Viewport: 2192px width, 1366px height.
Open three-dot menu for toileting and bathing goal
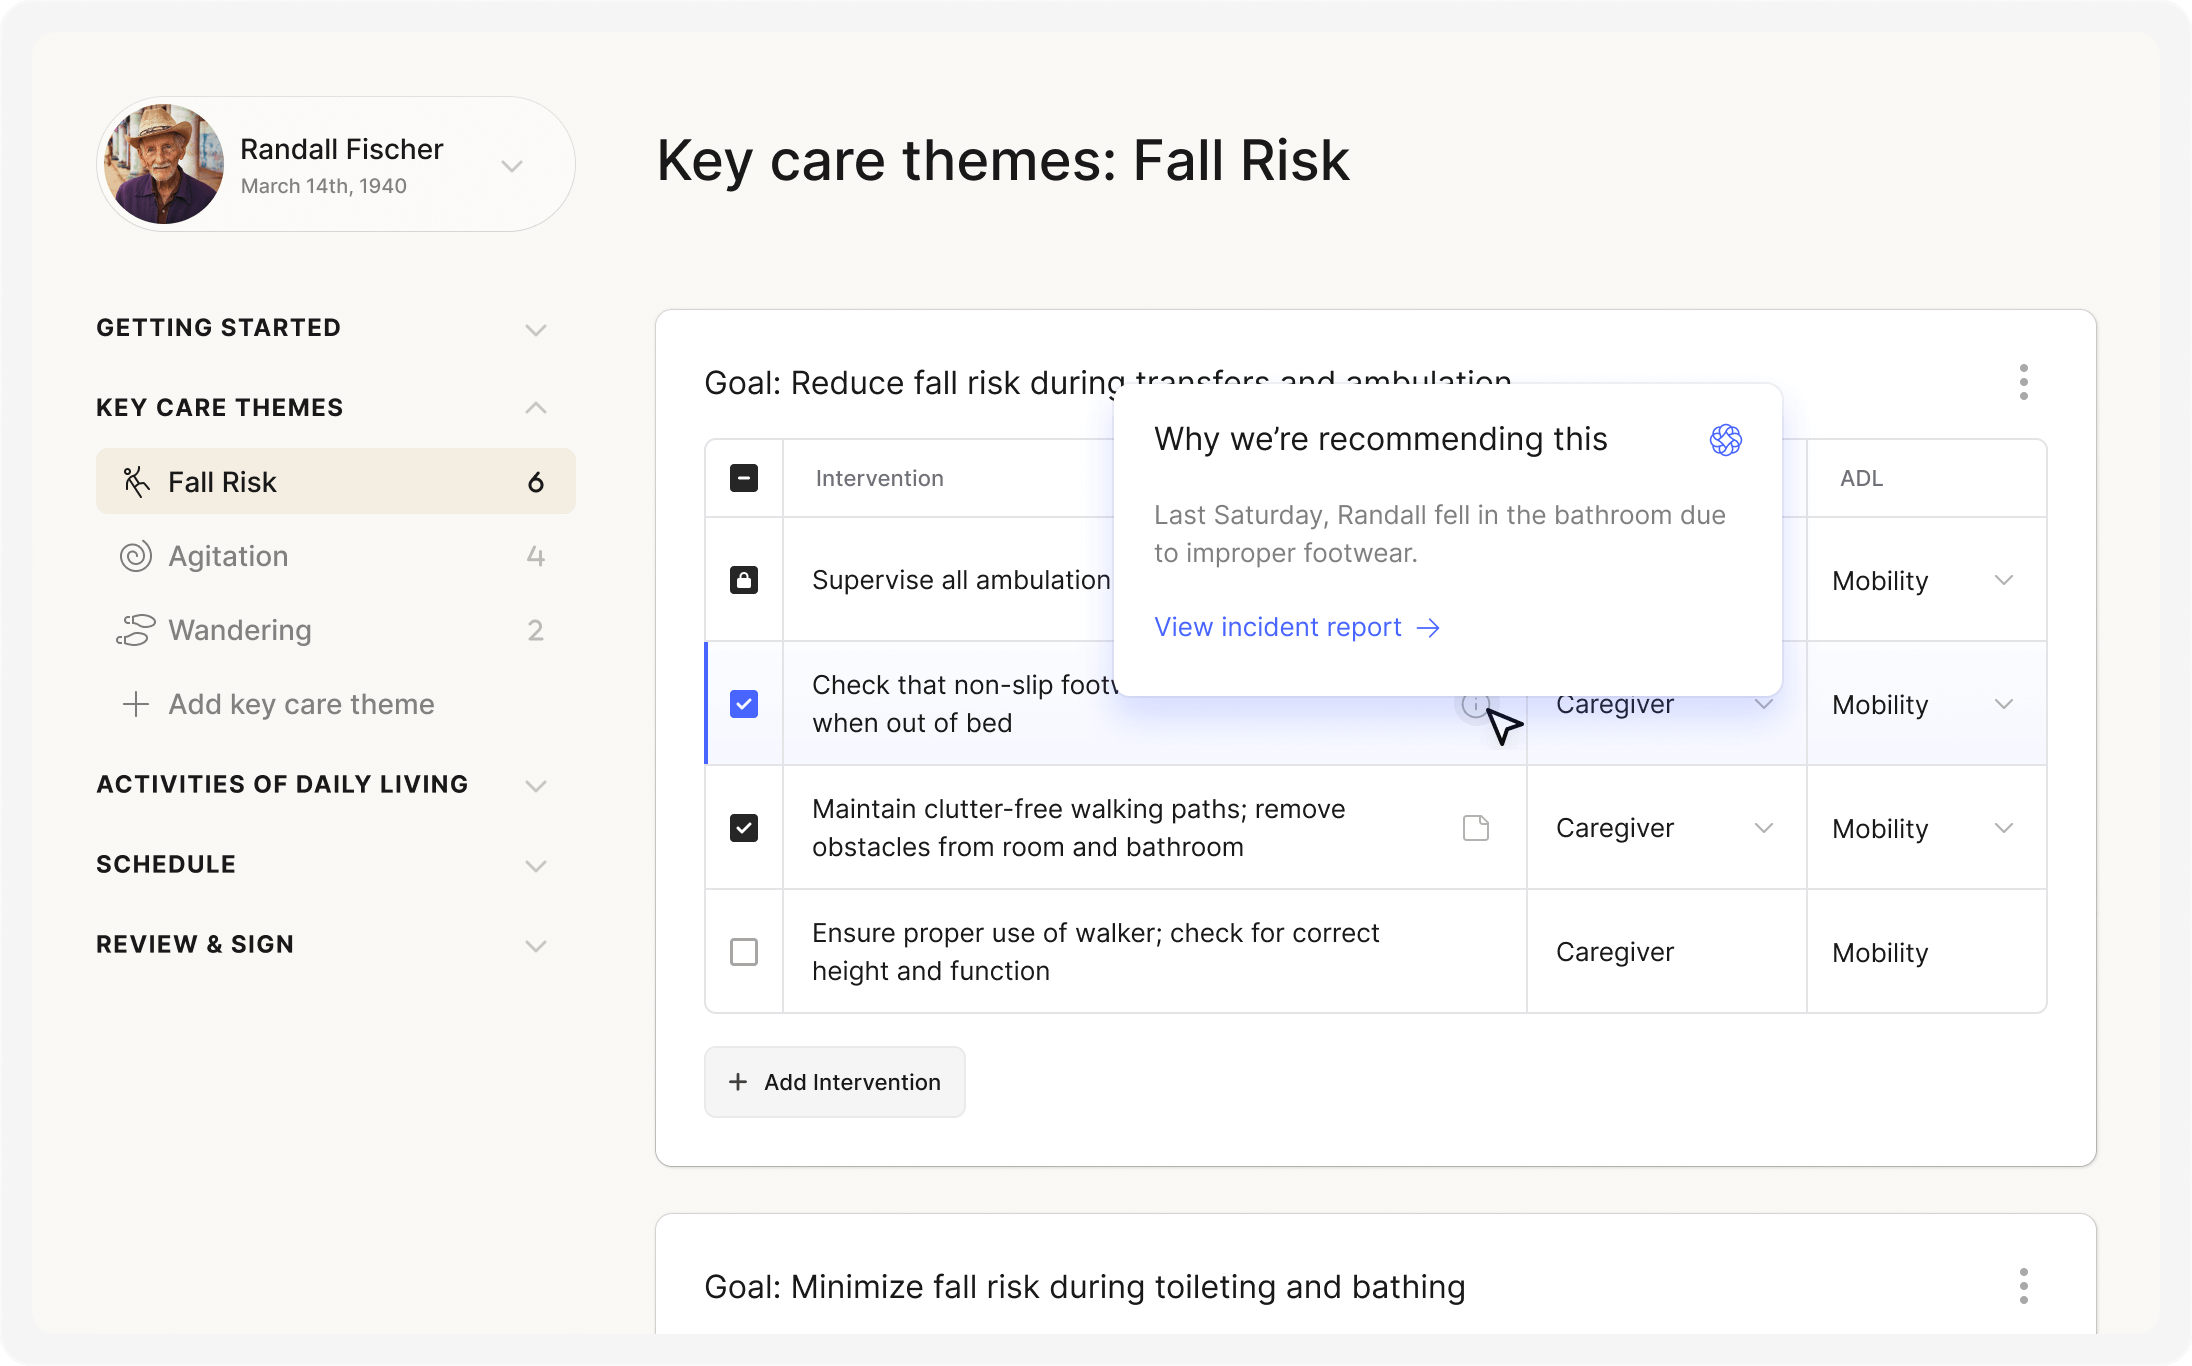point(2023,1286)
